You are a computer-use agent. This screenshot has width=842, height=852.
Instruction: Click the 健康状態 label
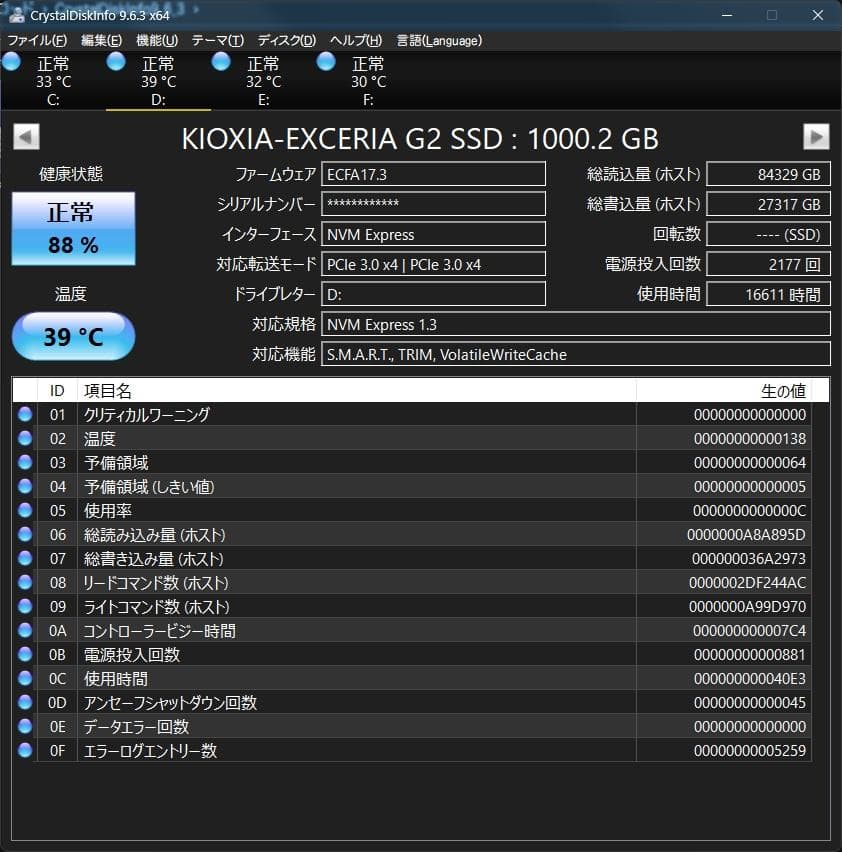(x=71, y=174)
